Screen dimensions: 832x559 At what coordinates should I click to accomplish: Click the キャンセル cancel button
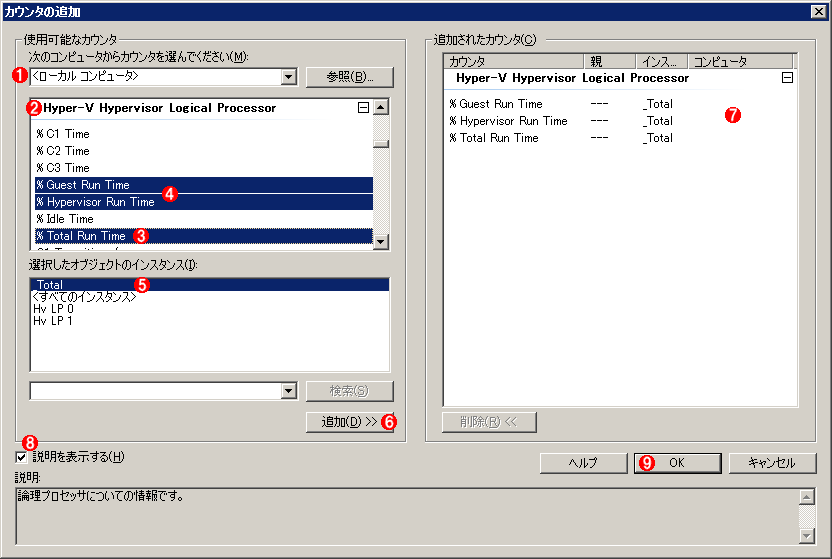pyautogui.click(x=773, y=463)
